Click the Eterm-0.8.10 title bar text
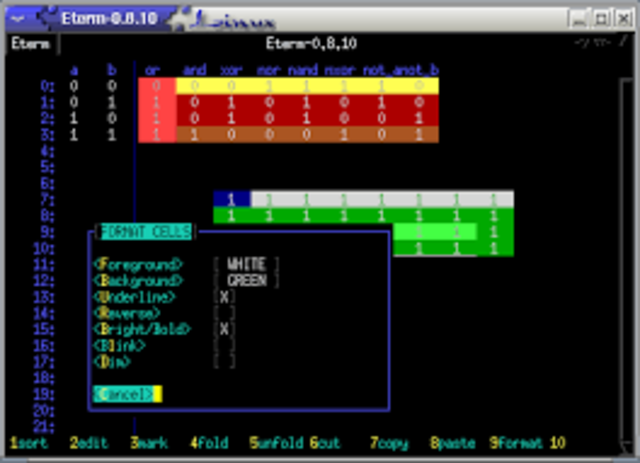The width and height of the screenshot is (640, 463). pyautogui.click(x=109, y=18)
